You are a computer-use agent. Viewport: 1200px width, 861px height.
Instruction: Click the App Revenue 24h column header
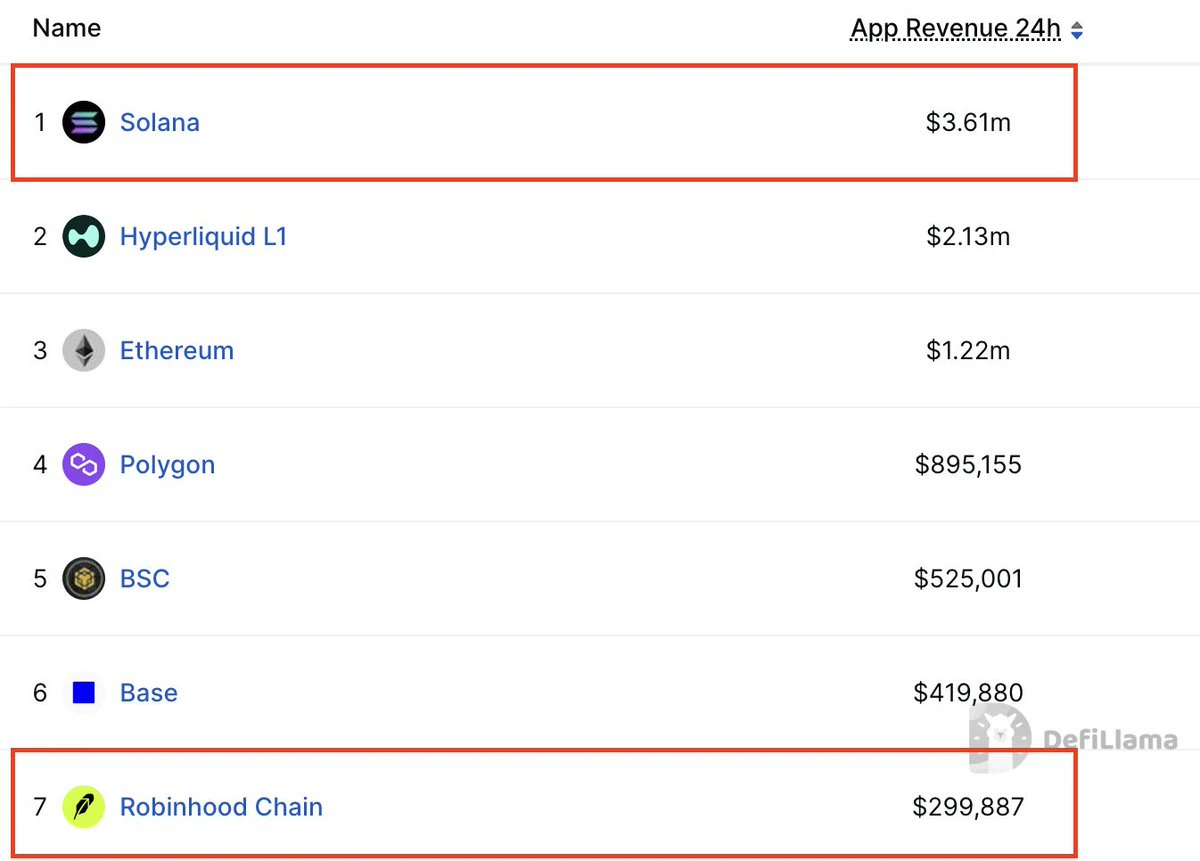(955, 30)
